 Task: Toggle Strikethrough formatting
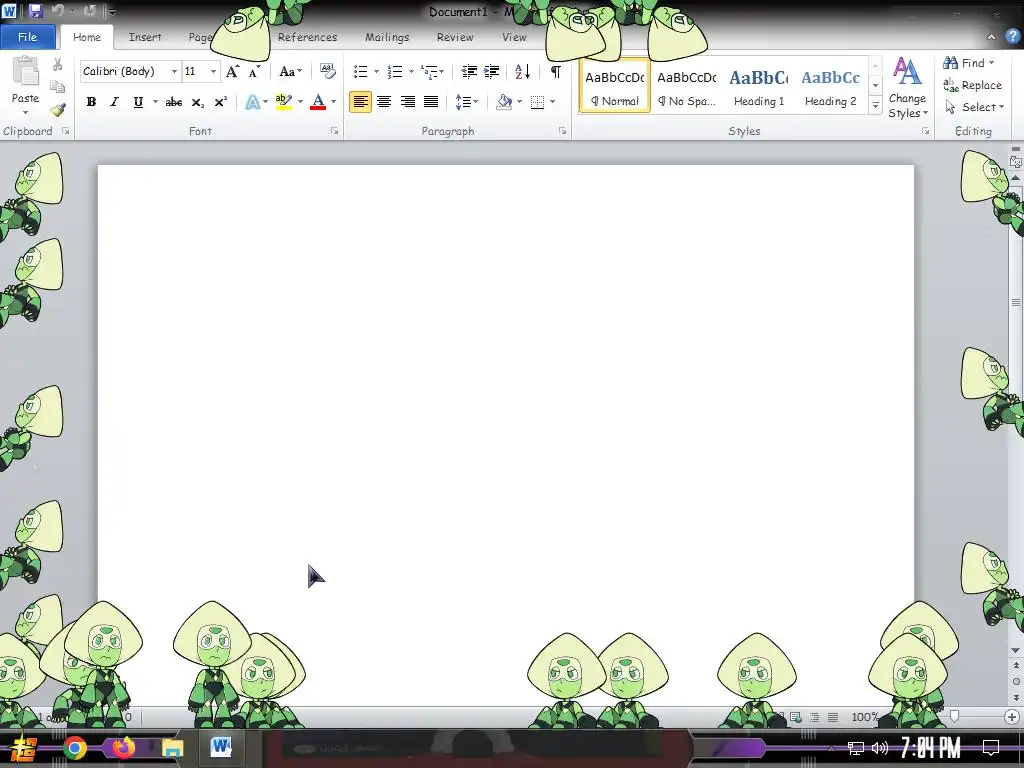tap(174, 102)
